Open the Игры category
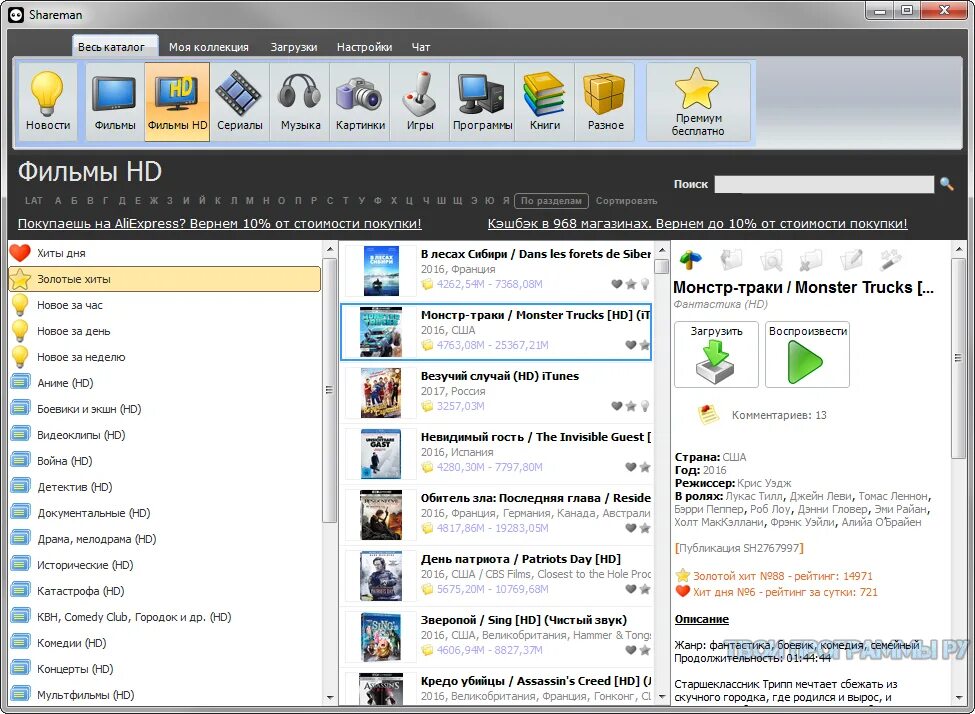 pyautogui.click(x=420, y=101)
